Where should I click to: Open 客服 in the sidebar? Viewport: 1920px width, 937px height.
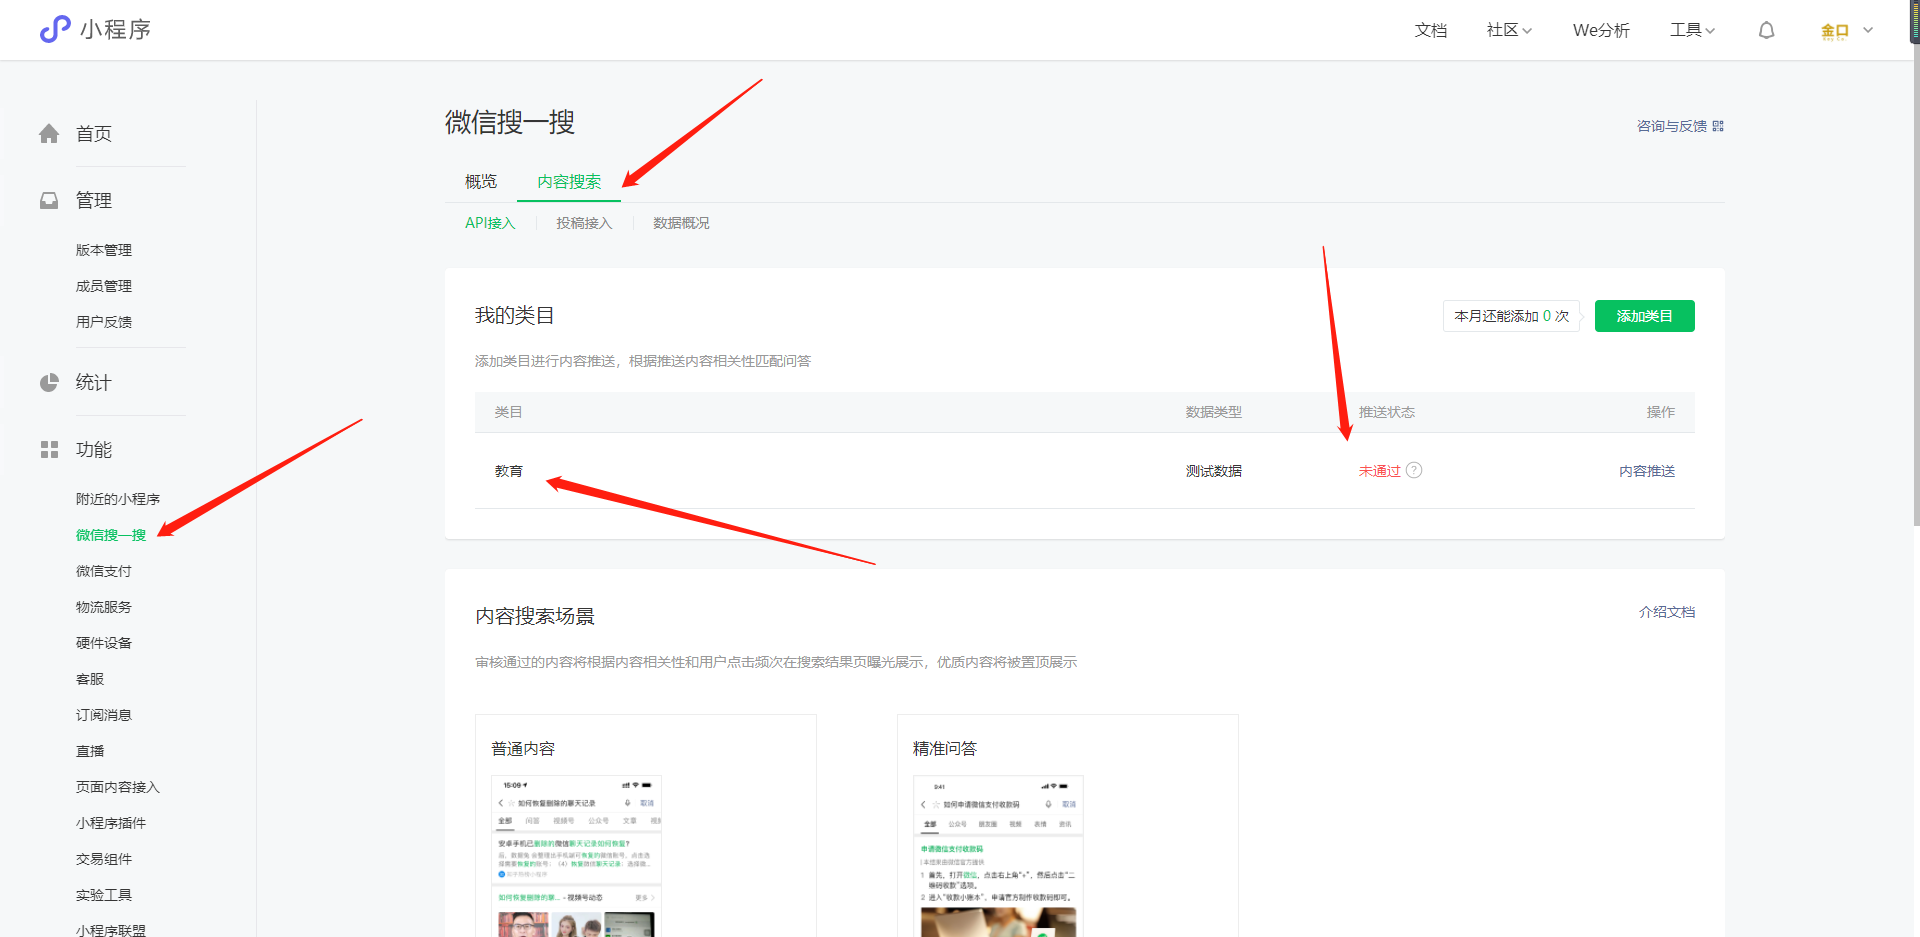pos(90,679)
